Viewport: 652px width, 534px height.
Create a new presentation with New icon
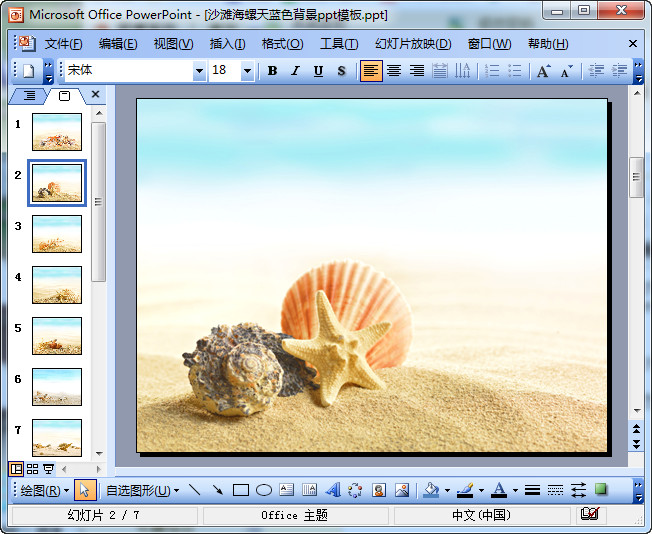point(28,71)
